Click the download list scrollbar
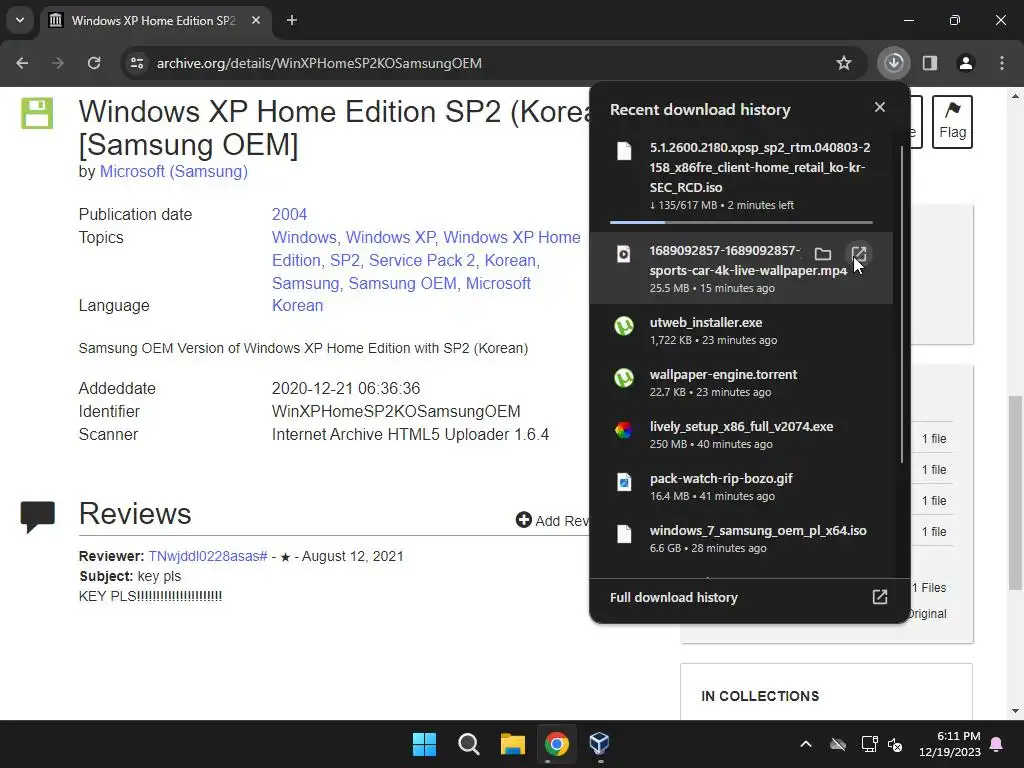Image resolution: width=1024 pixels, height=768 pixels. 902,304
